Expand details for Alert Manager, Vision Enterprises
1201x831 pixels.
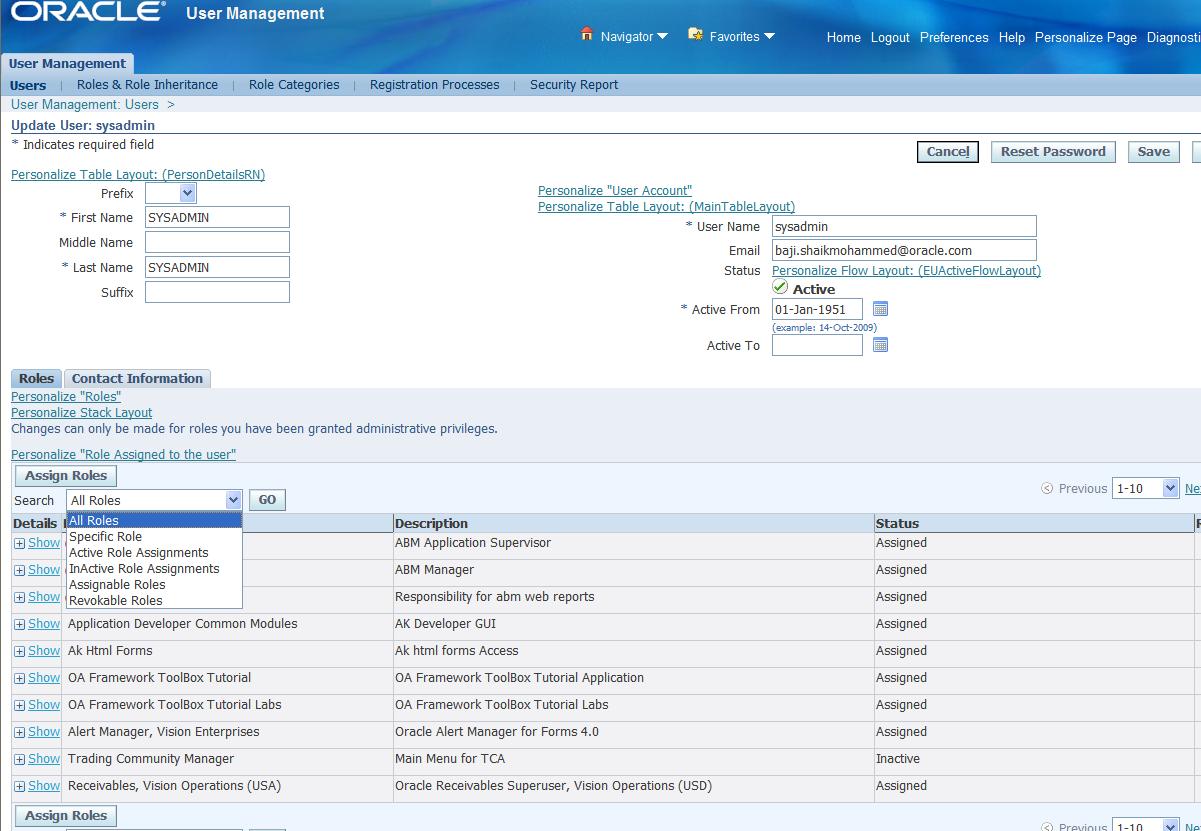pyautogui.click(x=20, y=732)
